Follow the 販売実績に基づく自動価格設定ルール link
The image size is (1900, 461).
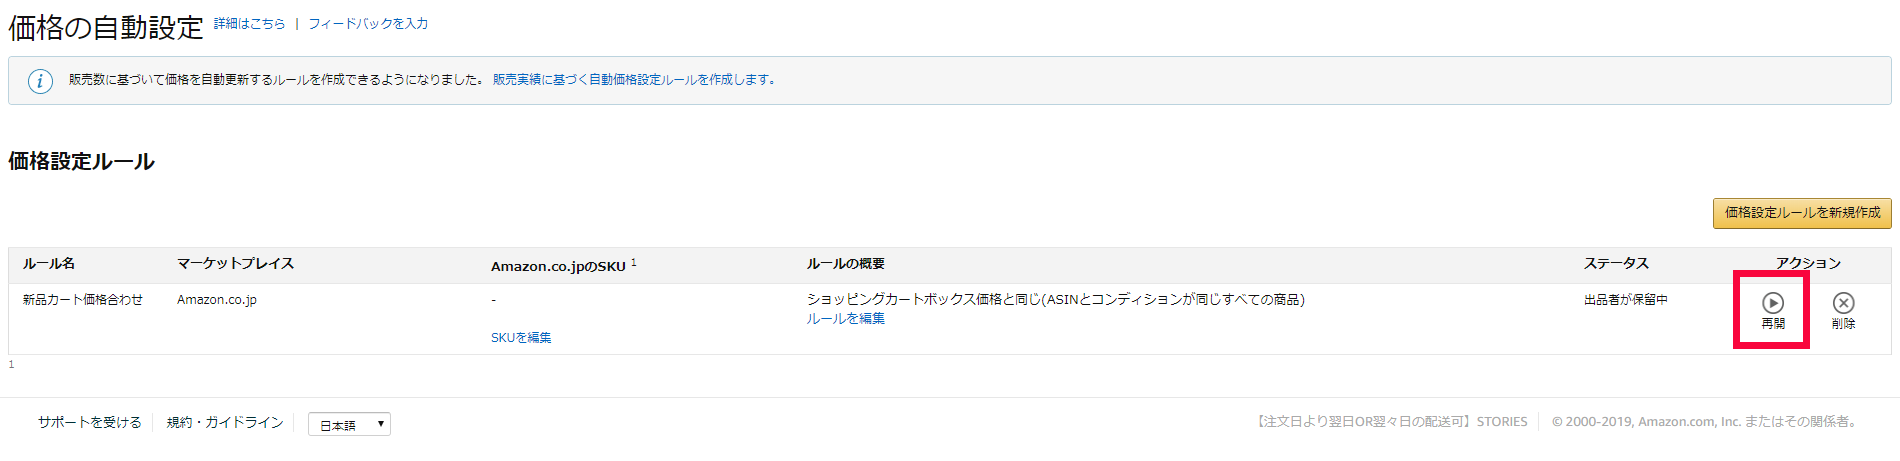click(x=633, y=80)
